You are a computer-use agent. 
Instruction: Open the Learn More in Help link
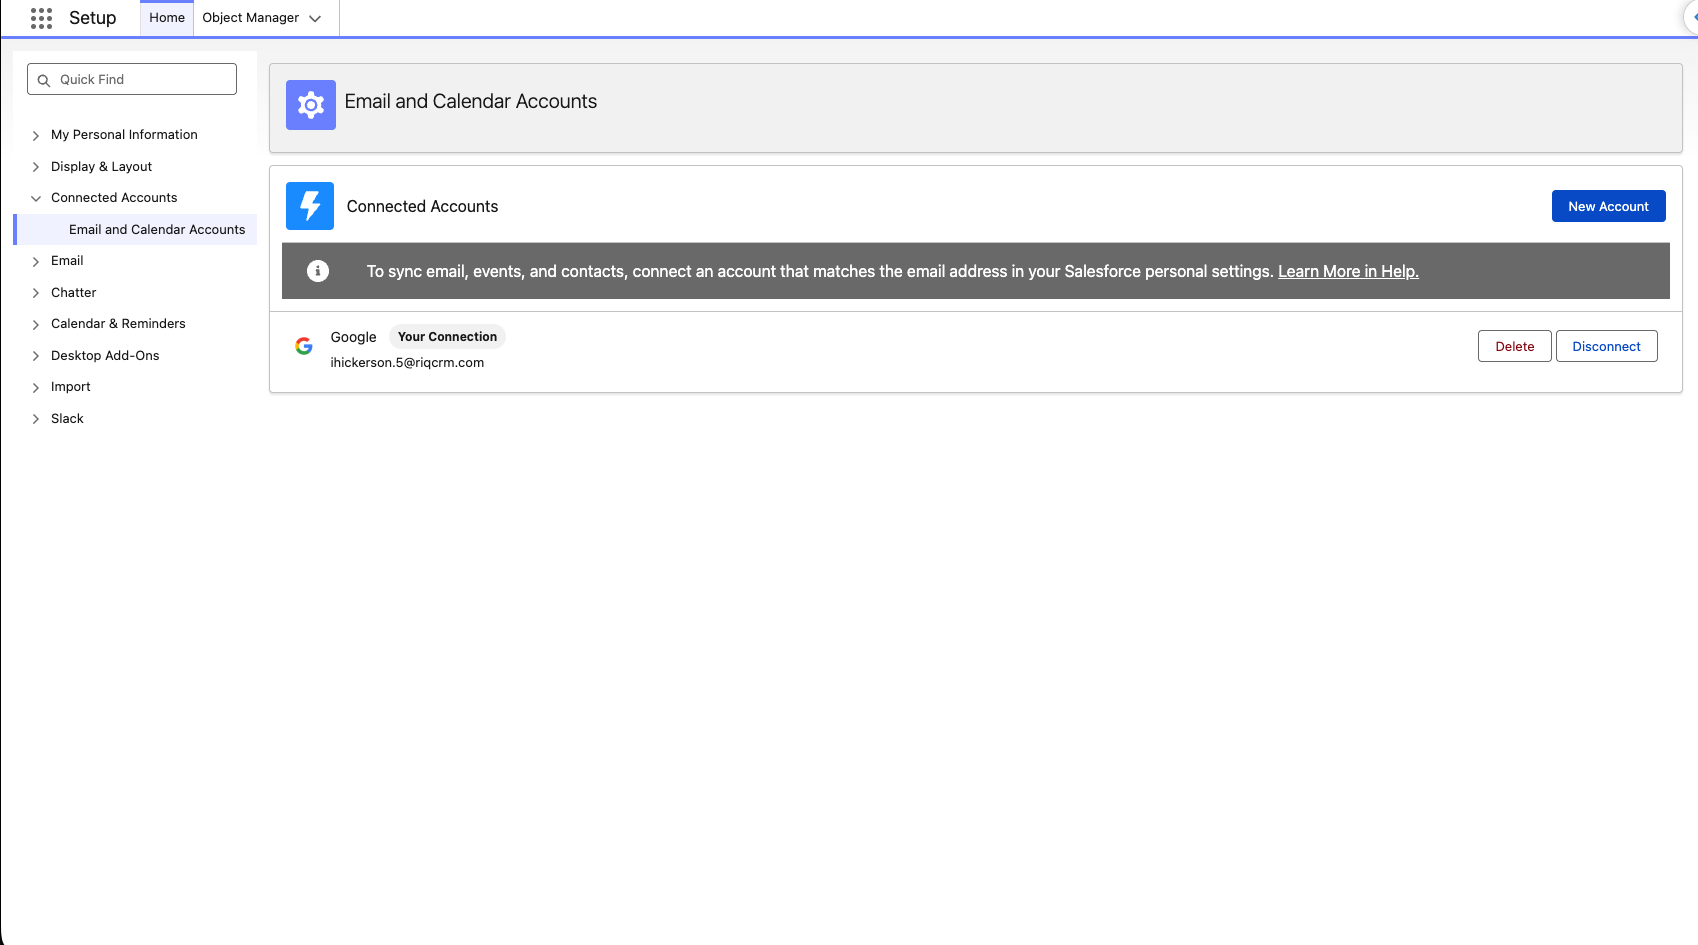tap(1348, 271)
